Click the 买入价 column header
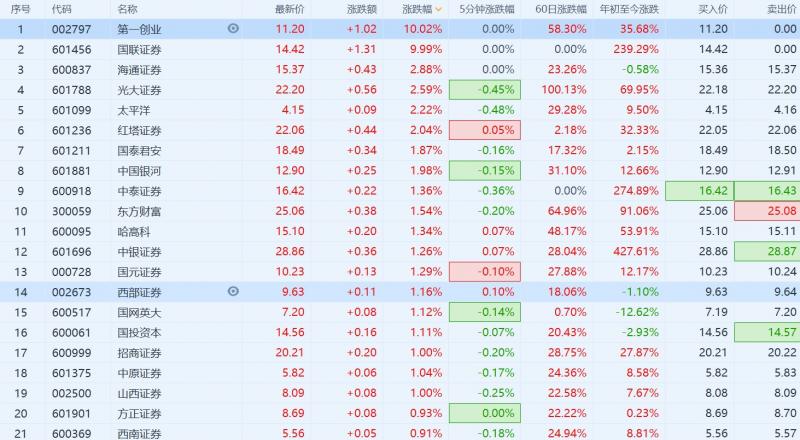The height and width of the screenshot is (440, 800). (710, 9)
